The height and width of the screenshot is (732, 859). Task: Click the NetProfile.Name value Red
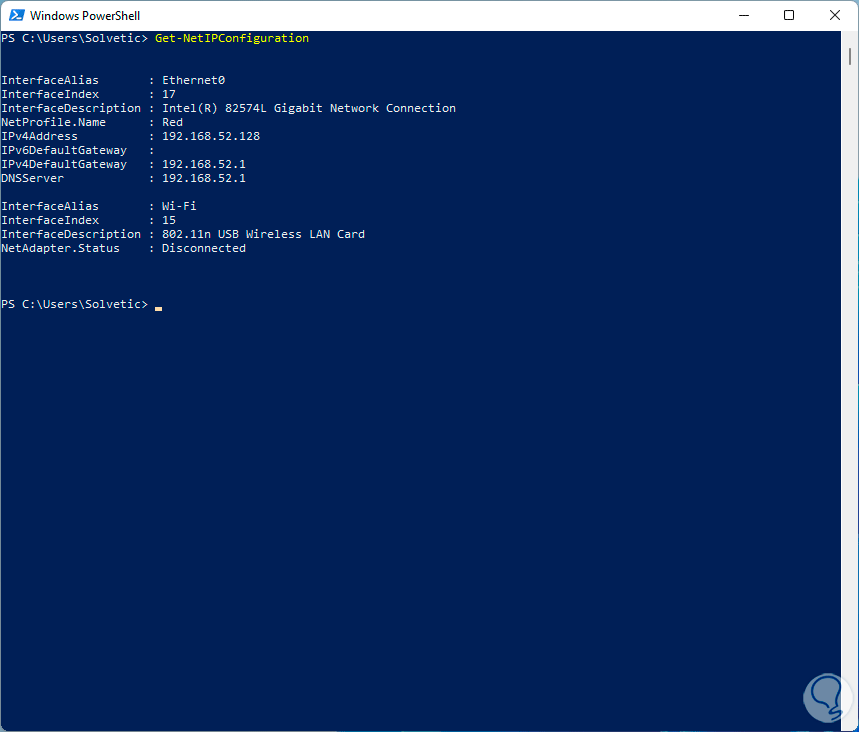click(172, 122)
